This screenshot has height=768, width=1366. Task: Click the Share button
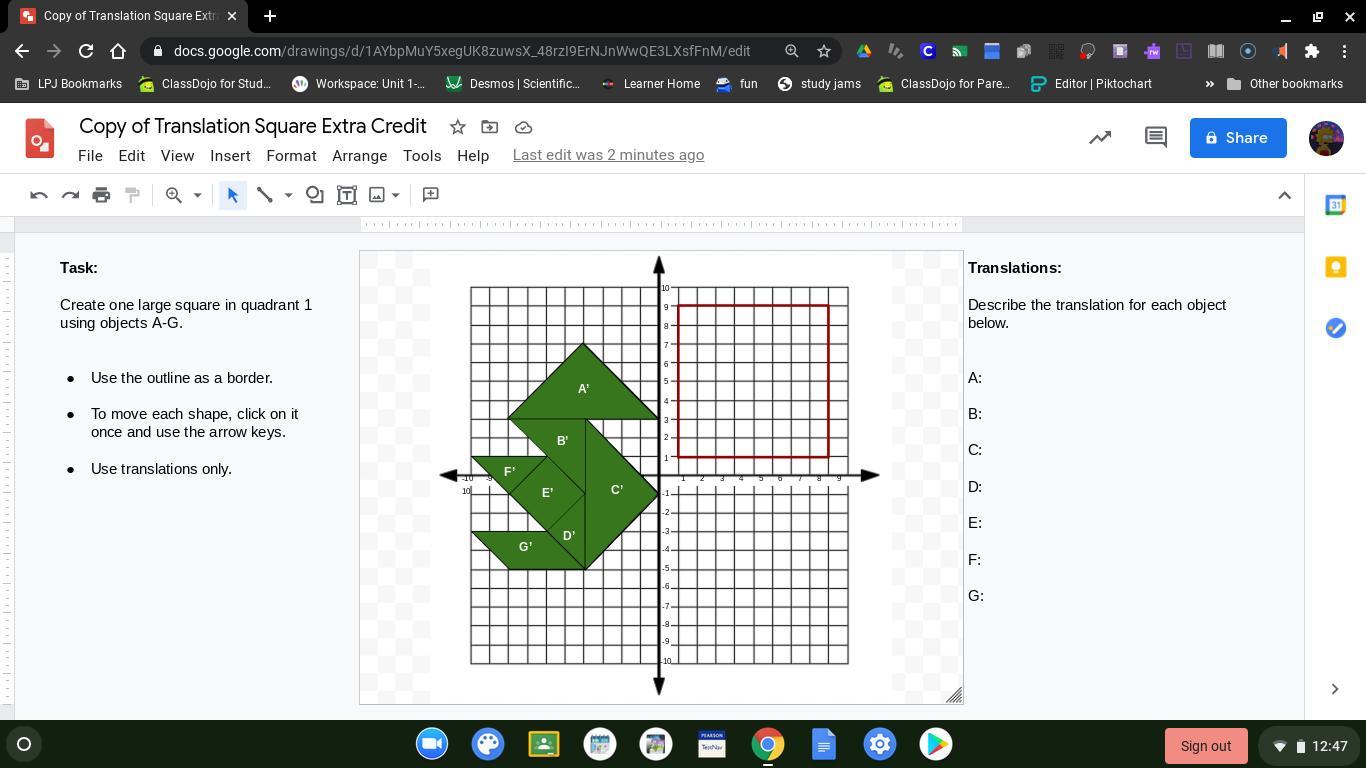click(1238, 138)
